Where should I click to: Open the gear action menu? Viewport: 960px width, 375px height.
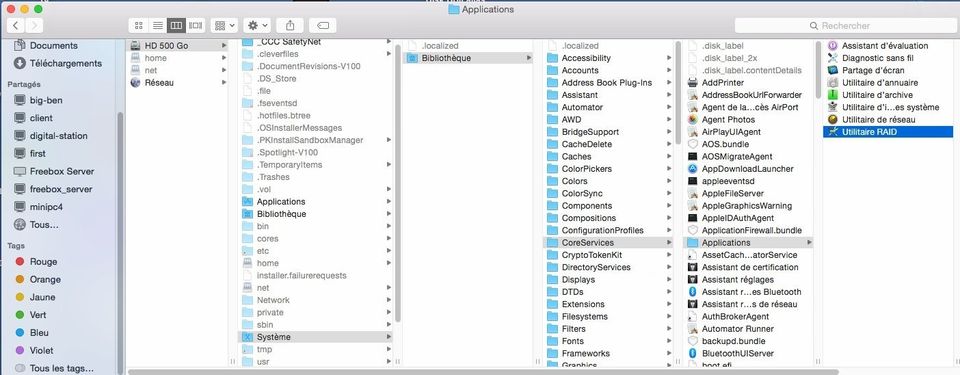point(257,25)
